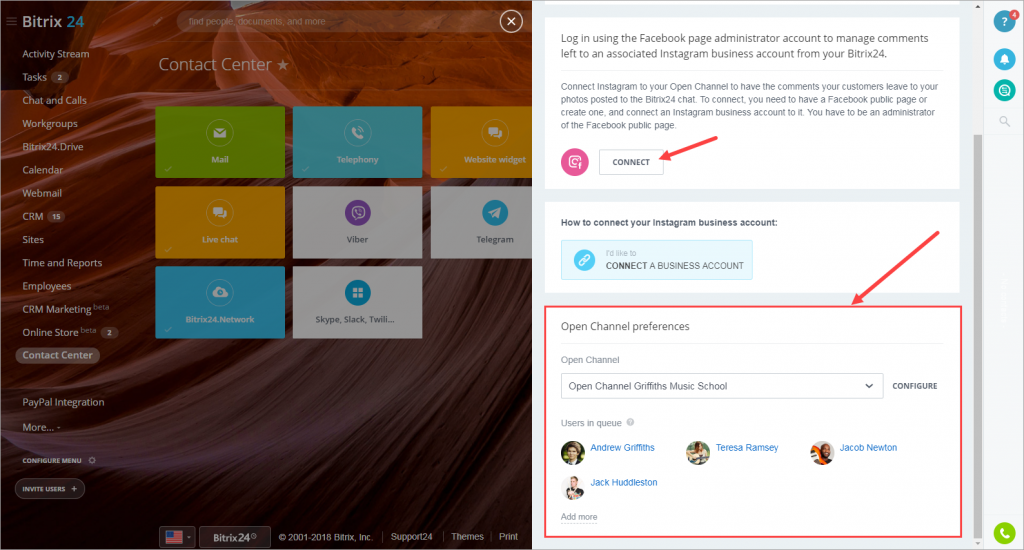Open Employees in the sidebar
The width and height of the screenshot is (1024, 550).
pos(46,286)
